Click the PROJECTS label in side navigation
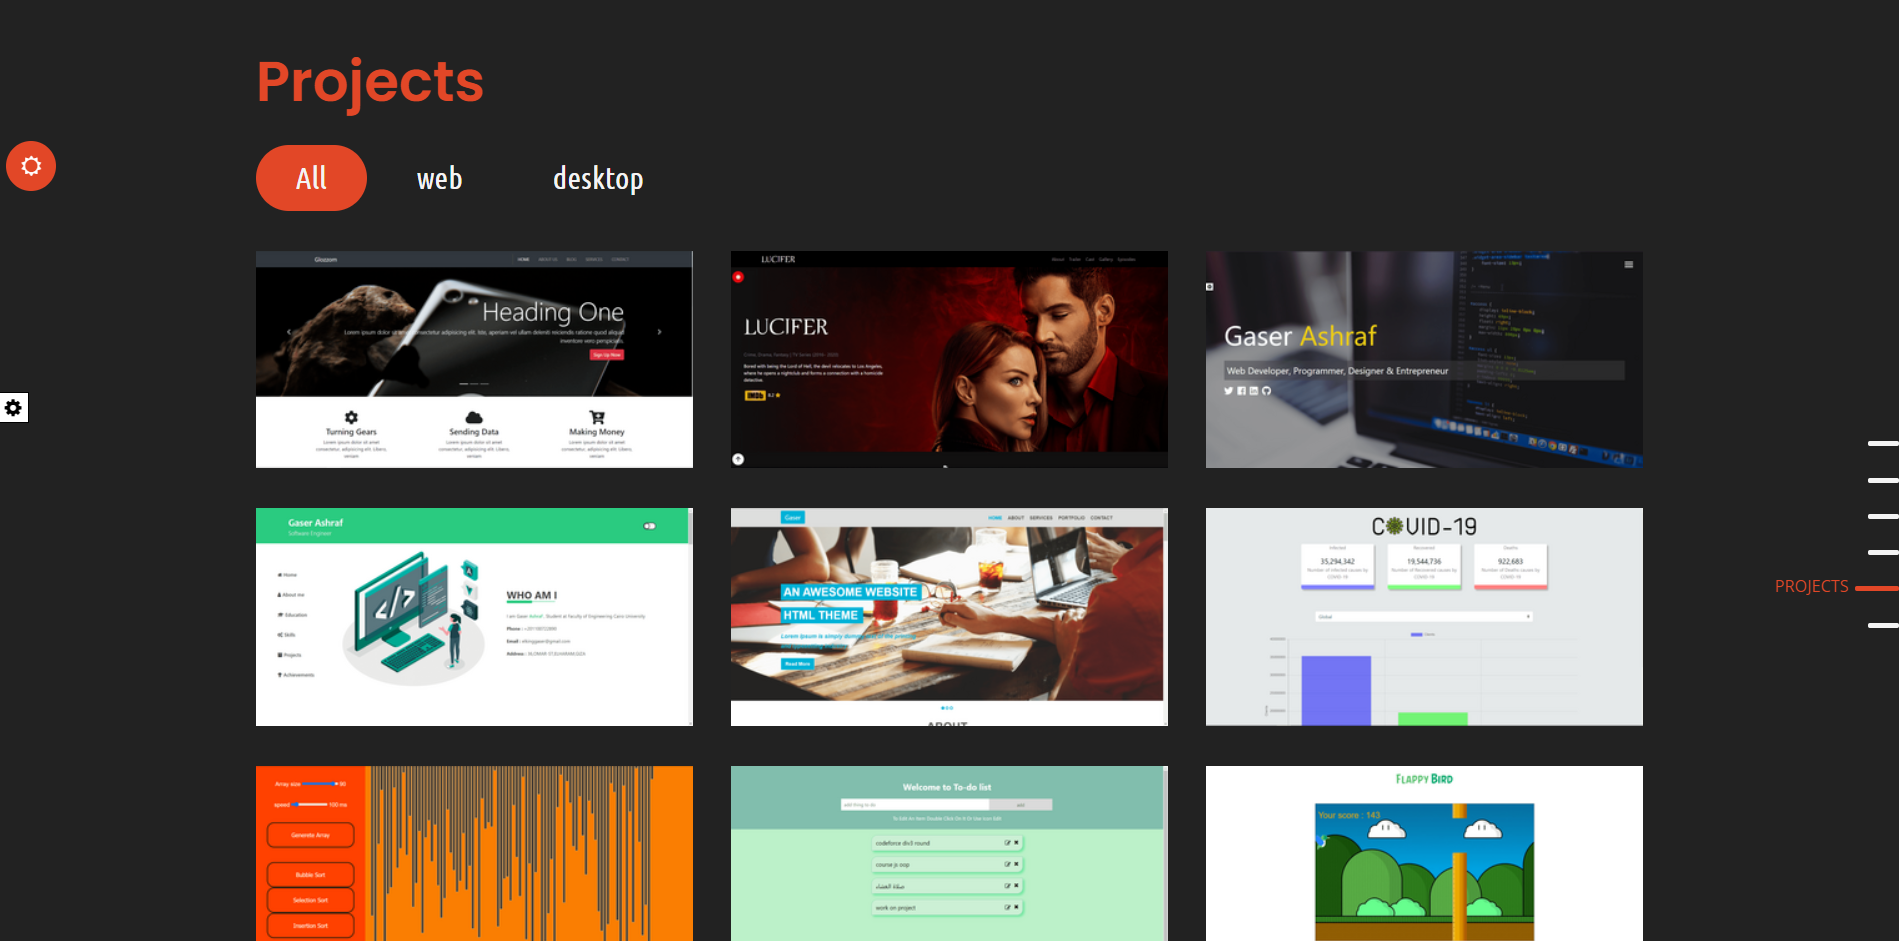1899x941 pixels. click(x=1811, y=587)
